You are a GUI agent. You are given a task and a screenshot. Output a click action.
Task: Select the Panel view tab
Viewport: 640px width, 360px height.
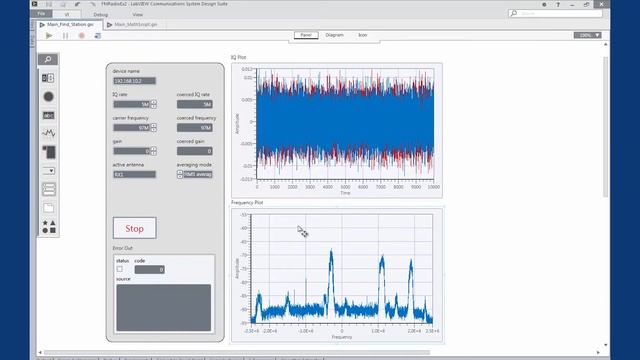coord(306,35)
